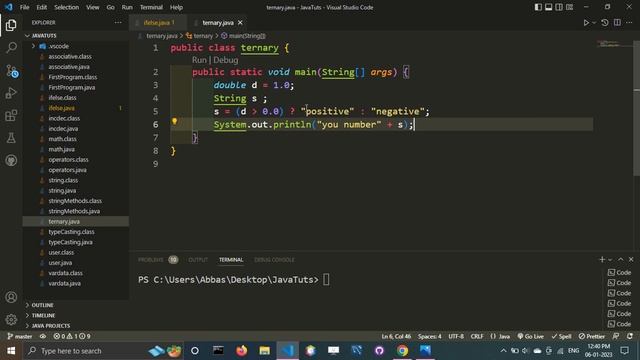Expand the Outline section
This screenshot has width=640, height=360.
click(x=42, y=305)
